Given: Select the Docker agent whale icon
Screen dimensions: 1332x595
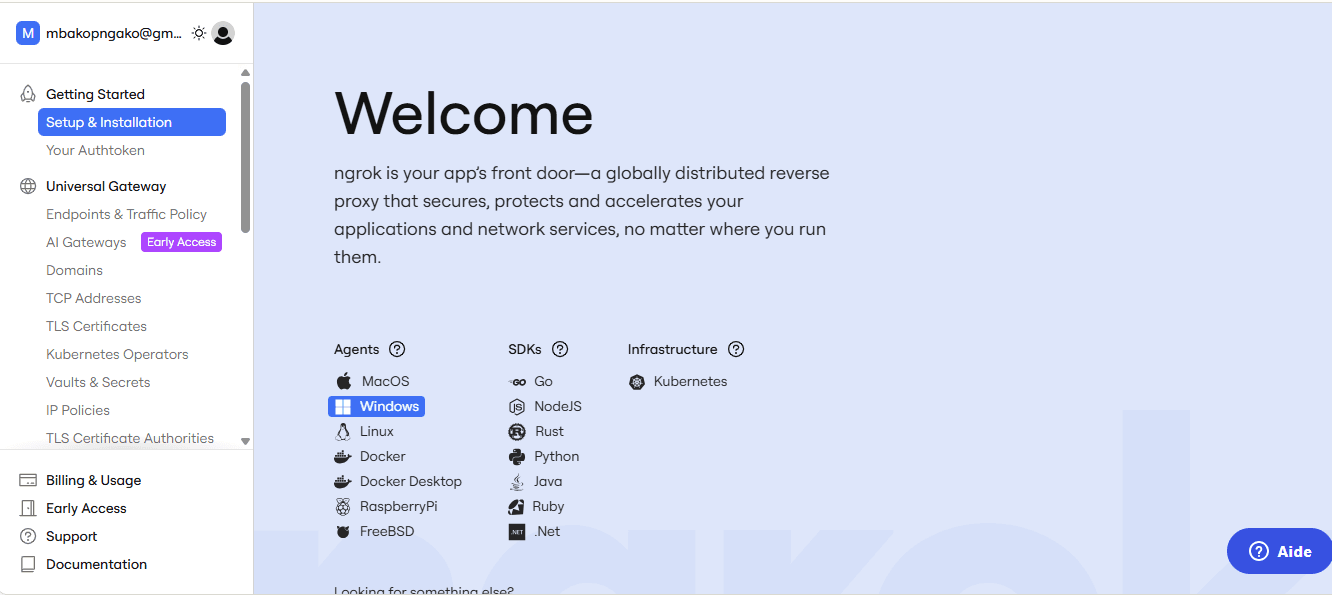Looking at the screenshot, I should tap(344, 456).
